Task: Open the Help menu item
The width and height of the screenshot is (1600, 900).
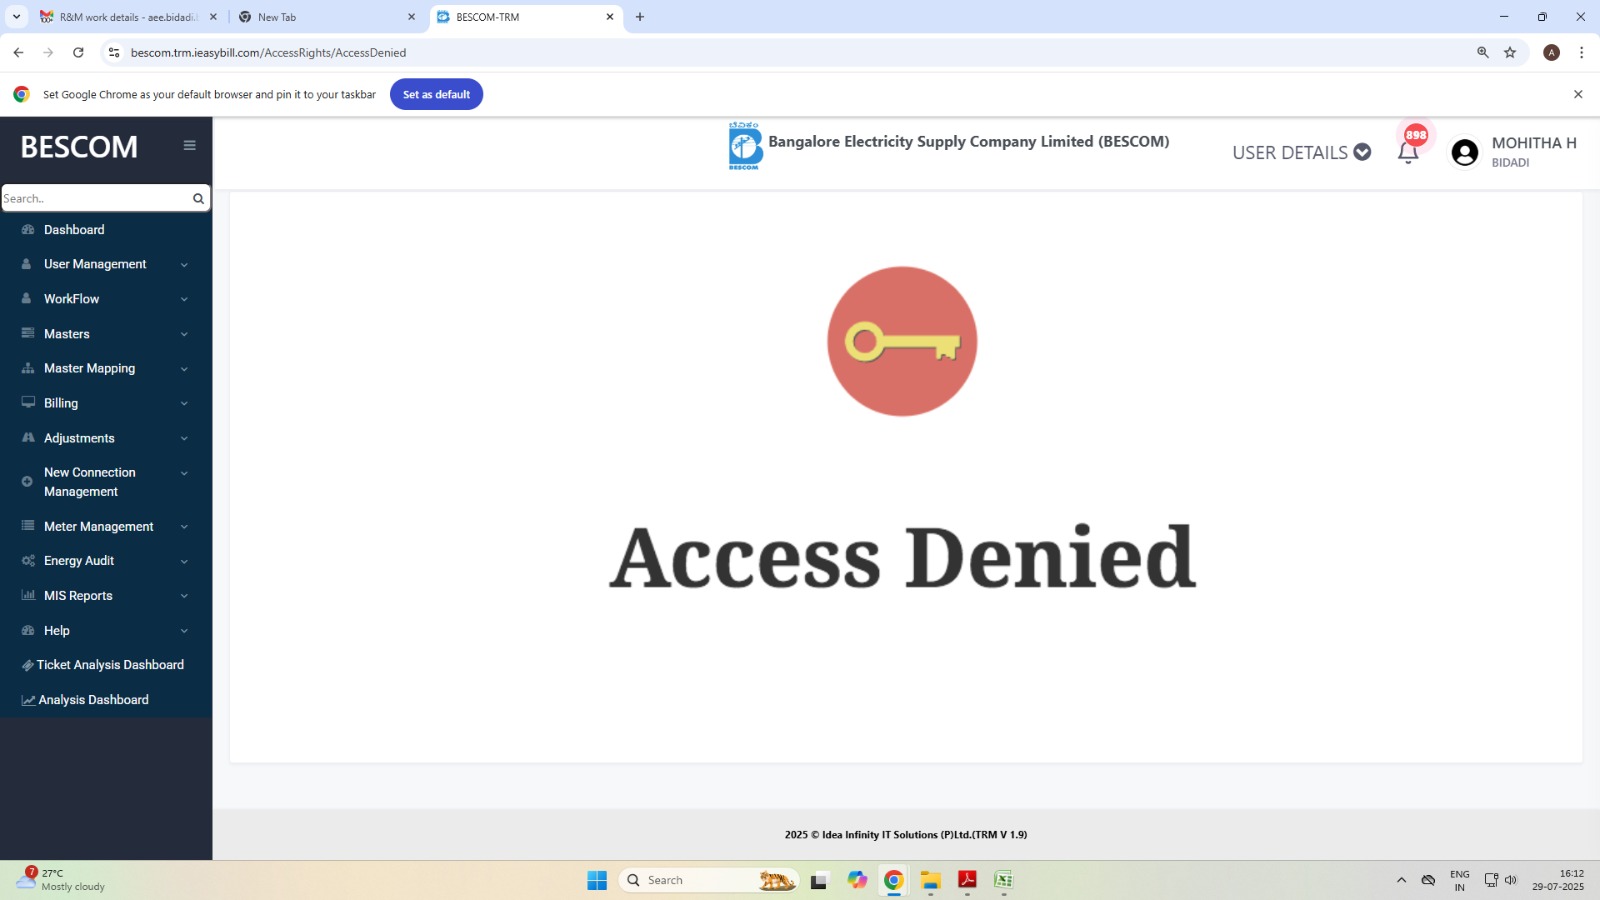Action: pyautogui.click(x=57, y=631)
